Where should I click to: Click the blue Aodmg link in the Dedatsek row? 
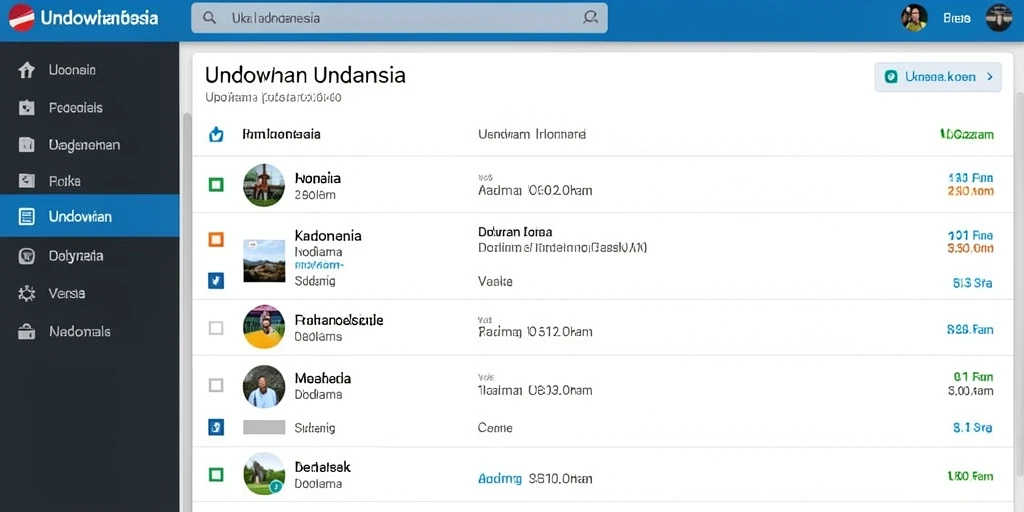click(500, 479)
